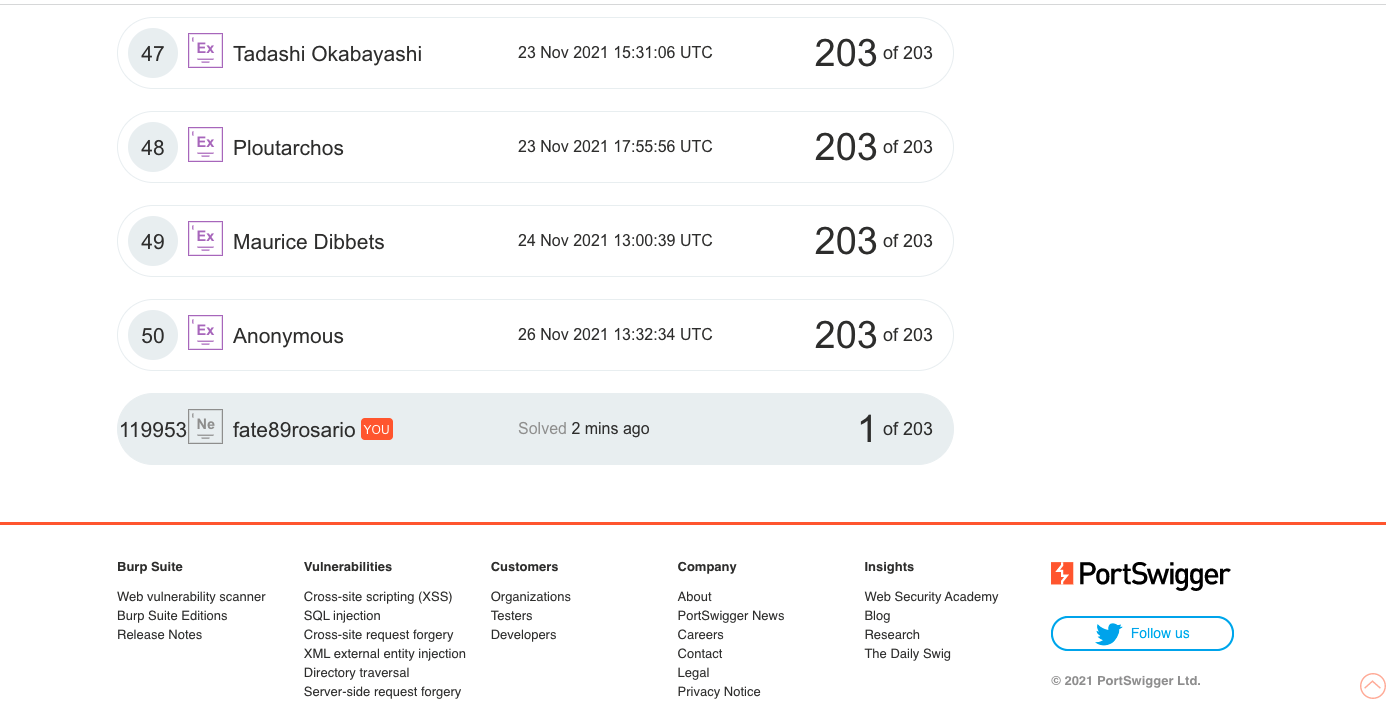The image size is (1386, 709).
Task: Click the Insights footer heading
Action: 889,567
